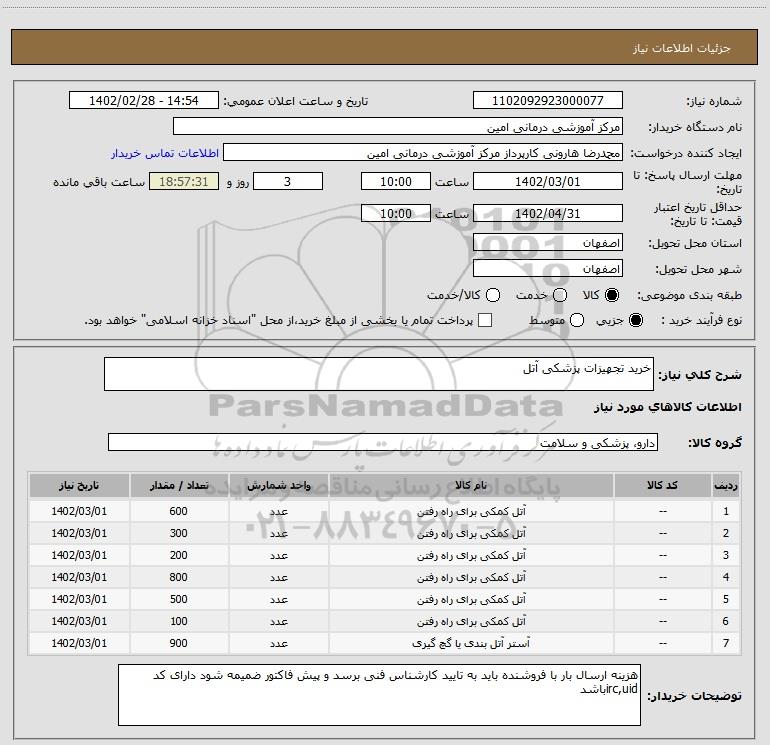Select the متوسط purchase type radio
The width and height of the screenshot is (770, 745).
[x=577, y=320]
